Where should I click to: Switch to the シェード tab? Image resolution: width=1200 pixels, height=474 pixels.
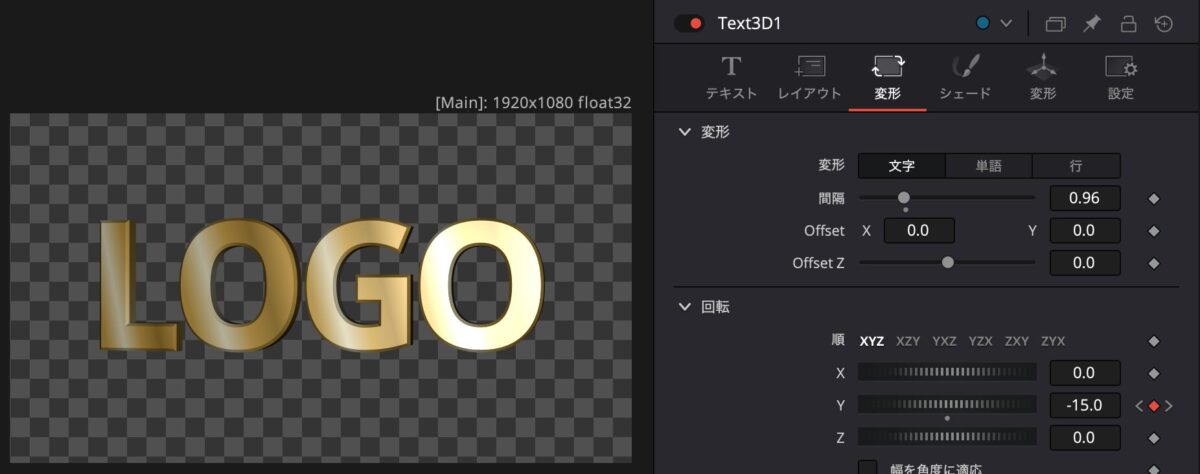(x=965, y=78)
